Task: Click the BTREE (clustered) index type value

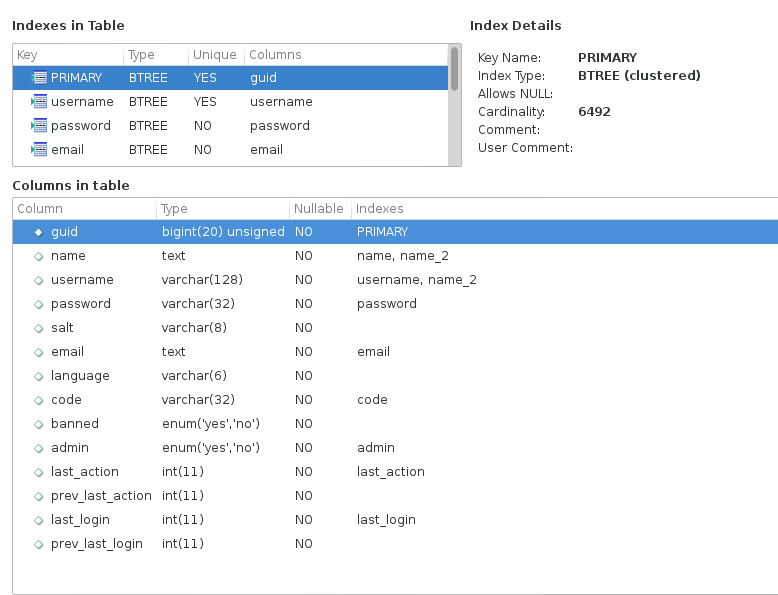Action: click(x=639, y=75)
